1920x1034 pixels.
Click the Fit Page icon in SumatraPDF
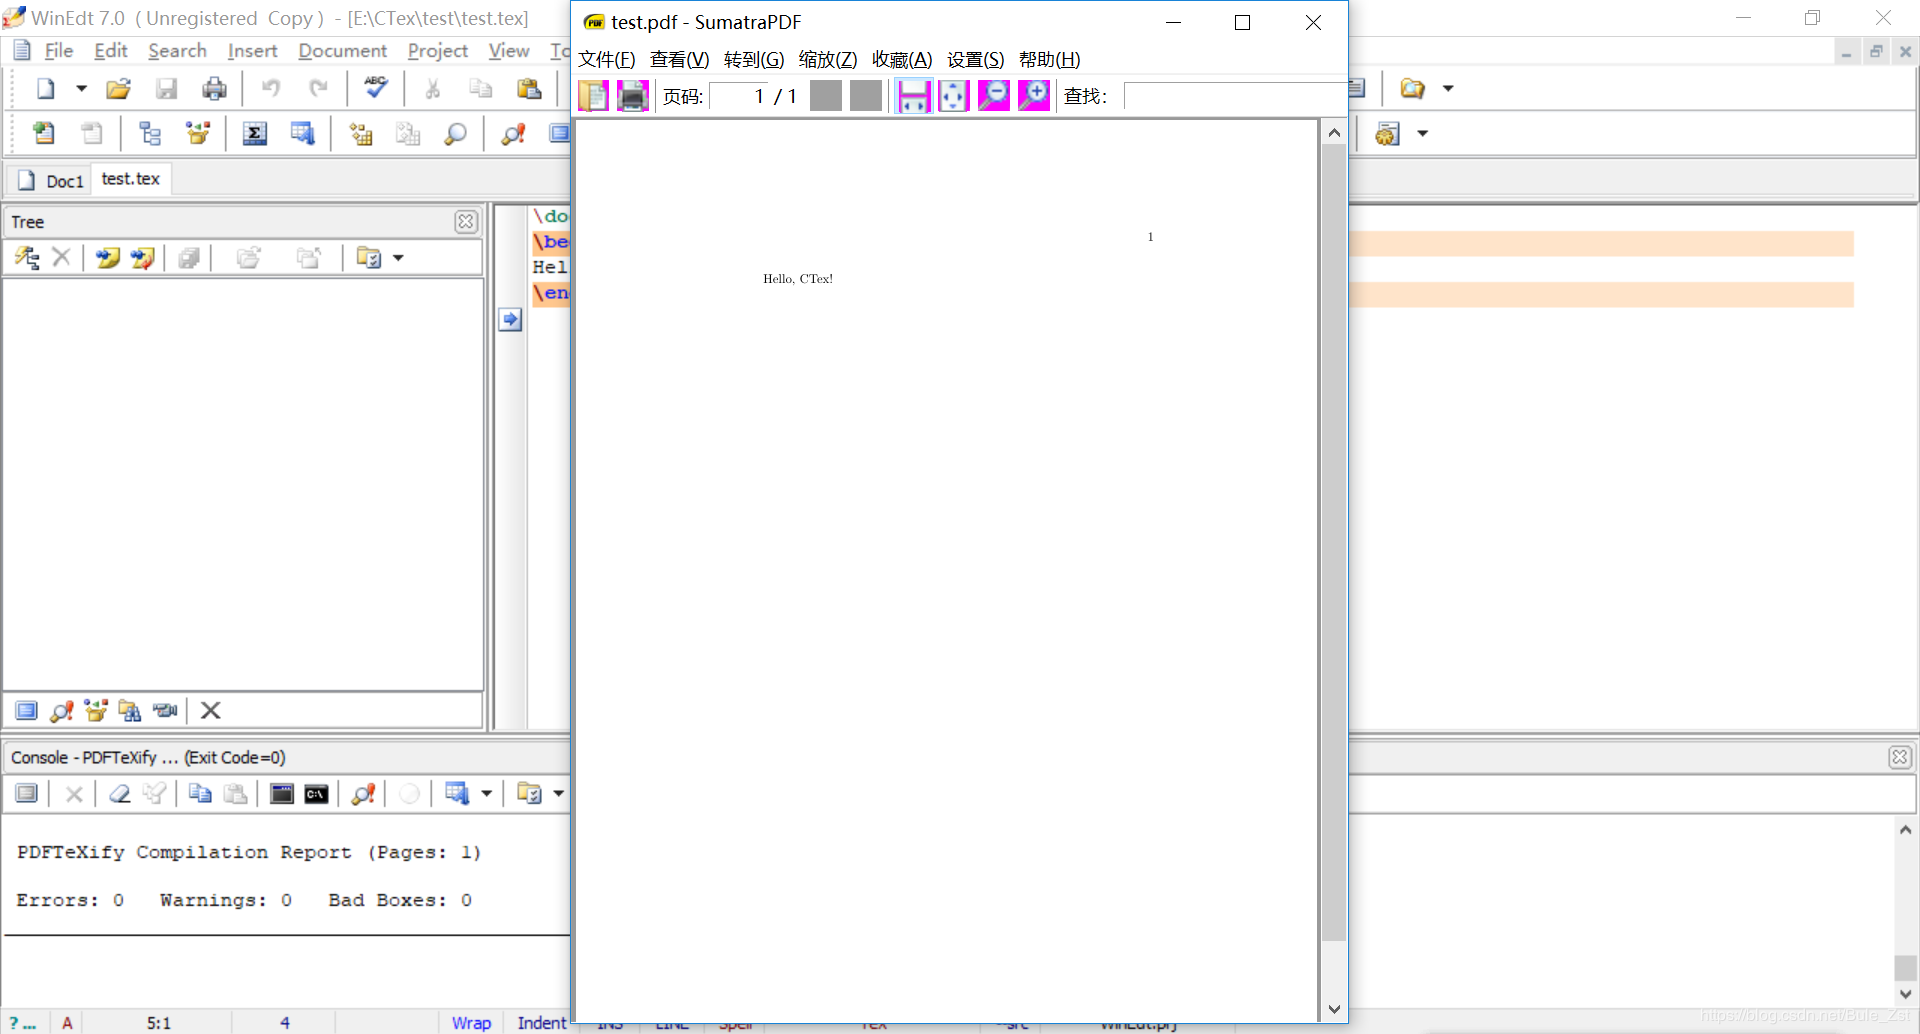[x=954, y=96]
